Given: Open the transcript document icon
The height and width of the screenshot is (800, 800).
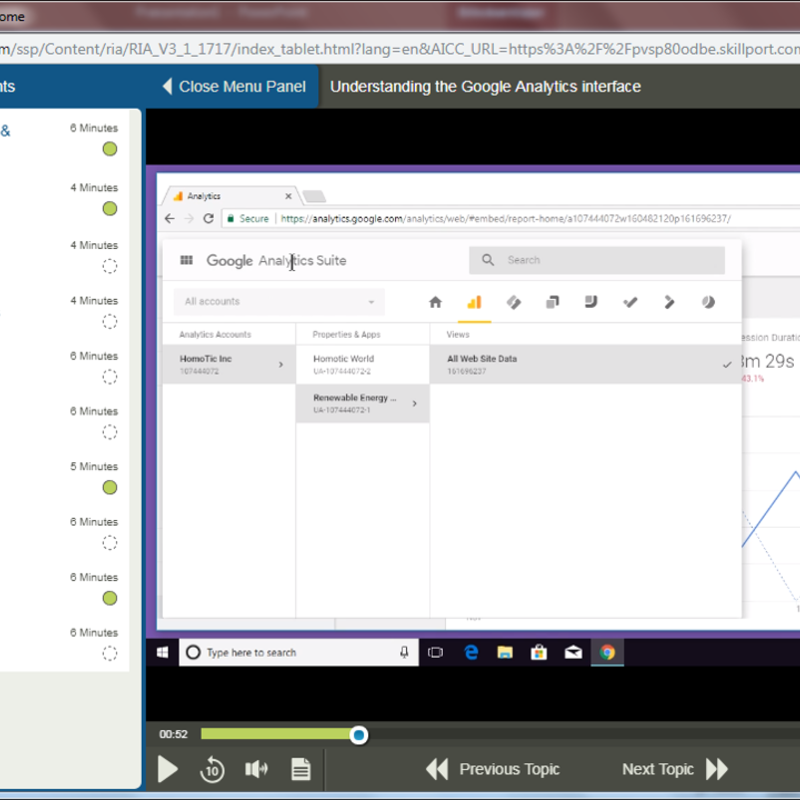Looking at the screenshot, I should click(301, 769).
